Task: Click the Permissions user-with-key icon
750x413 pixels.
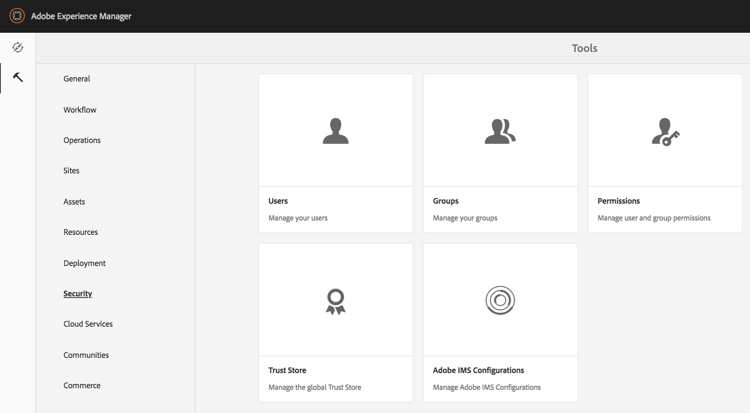Action: tap(665, 132)
